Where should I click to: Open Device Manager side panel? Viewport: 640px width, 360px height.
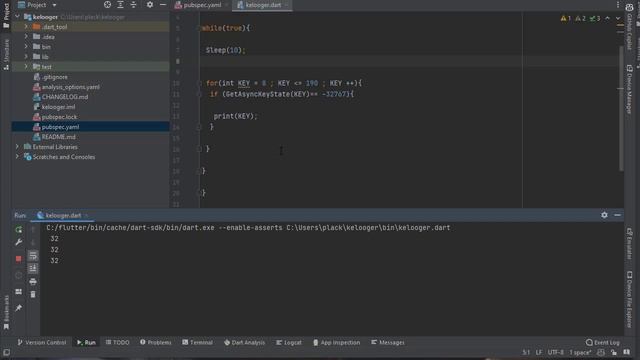coord(629,89)
